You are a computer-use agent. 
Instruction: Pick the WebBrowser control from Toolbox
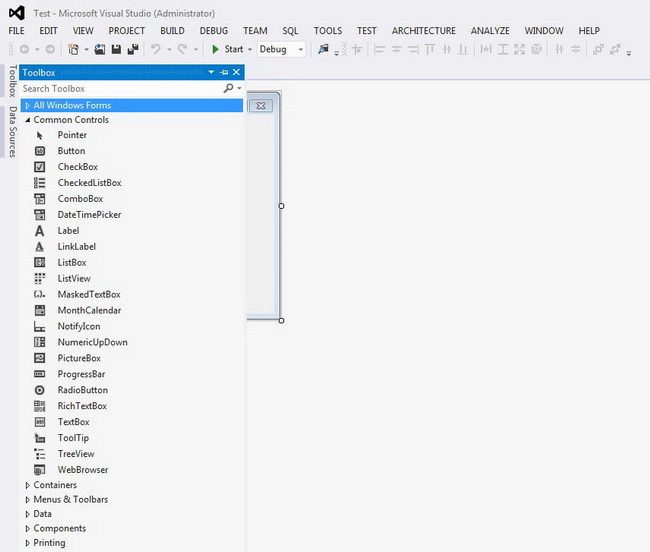pyautogui.click(x=82, y=470)
